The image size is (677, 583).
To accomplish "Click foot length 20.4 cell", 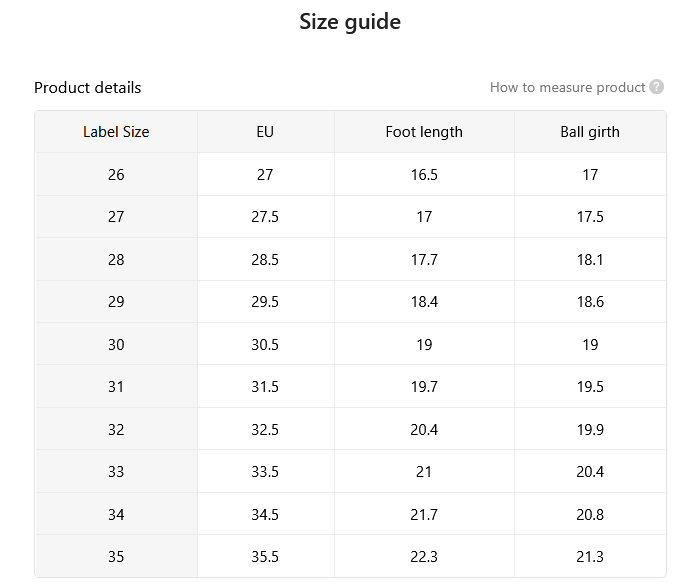I will 424,430.
